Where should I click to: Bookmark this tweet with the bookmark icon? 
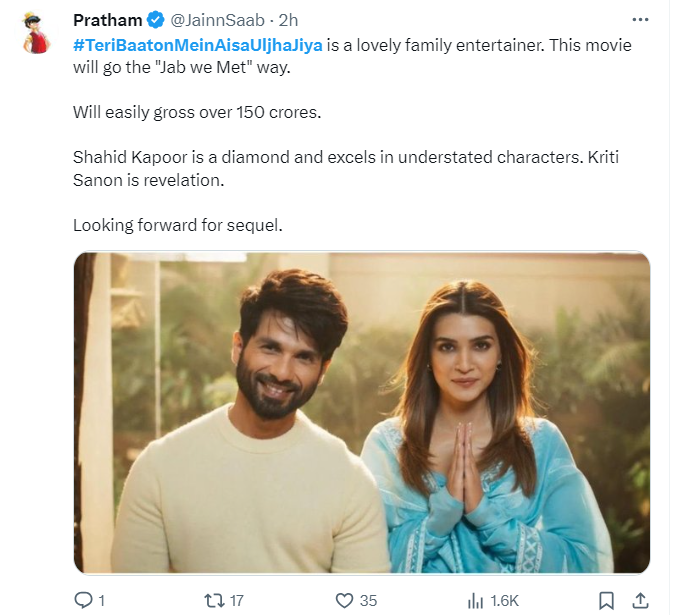[606, 600]
